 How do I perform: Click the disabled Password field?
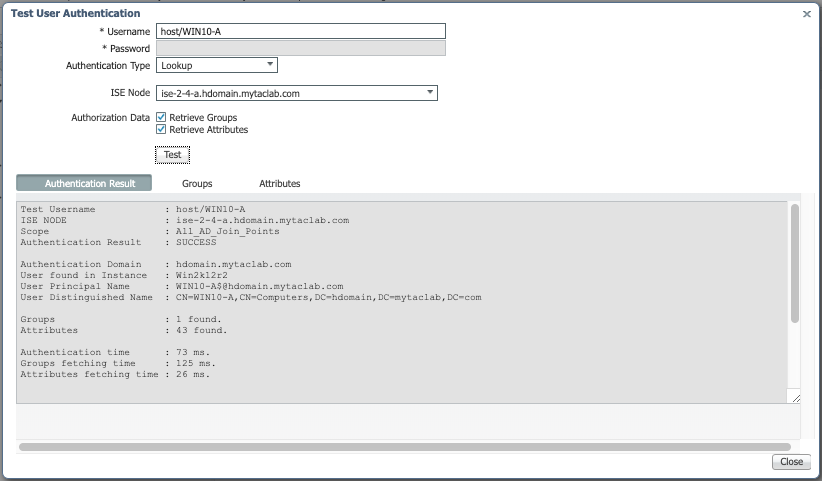(x=301, y=48)
